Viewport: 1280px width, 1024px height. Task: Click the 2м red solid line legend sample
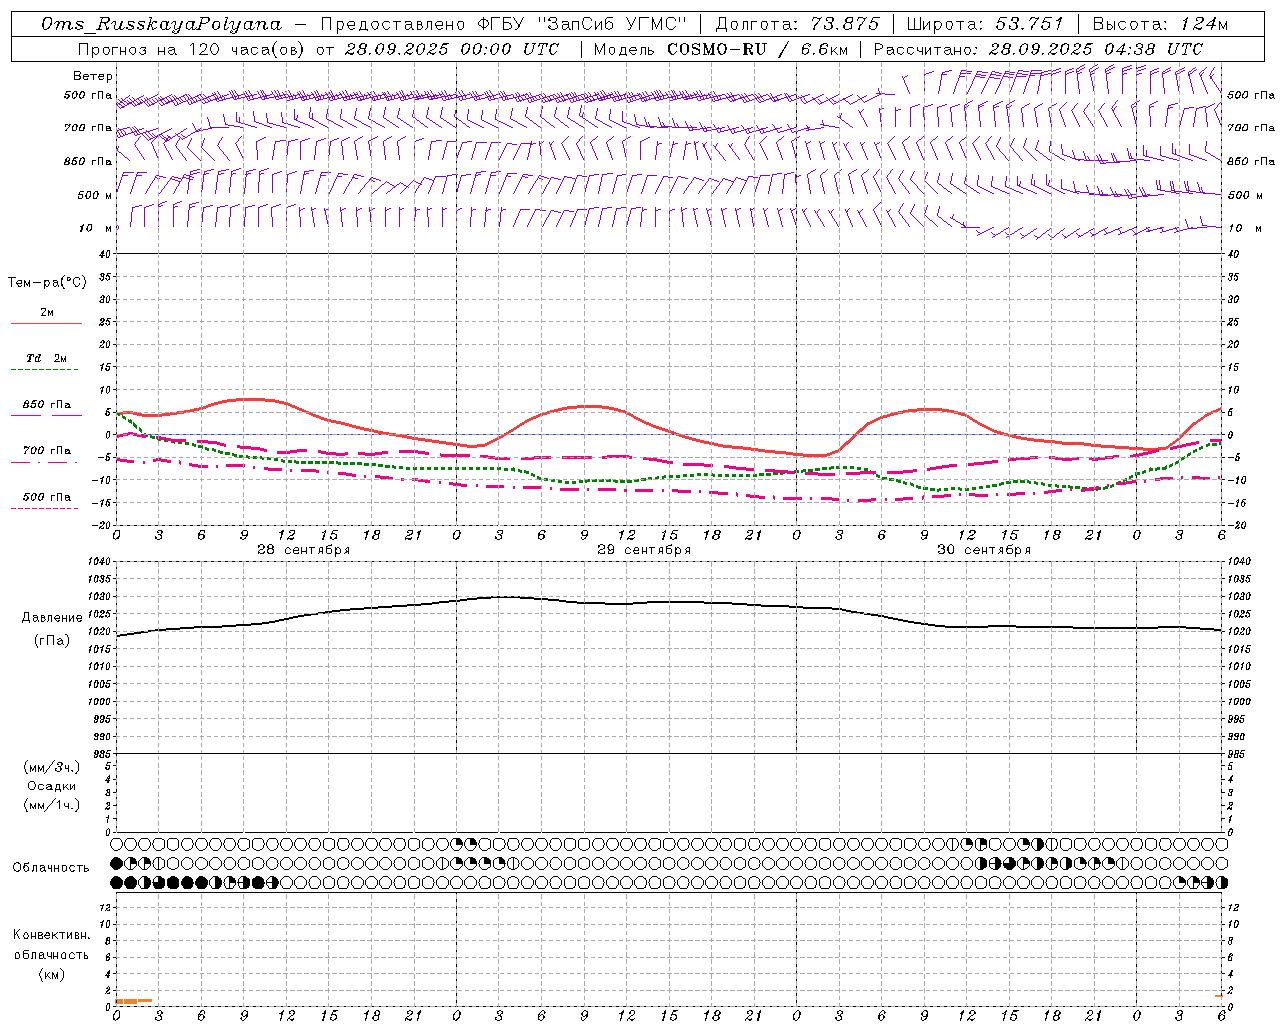[46, 324]
